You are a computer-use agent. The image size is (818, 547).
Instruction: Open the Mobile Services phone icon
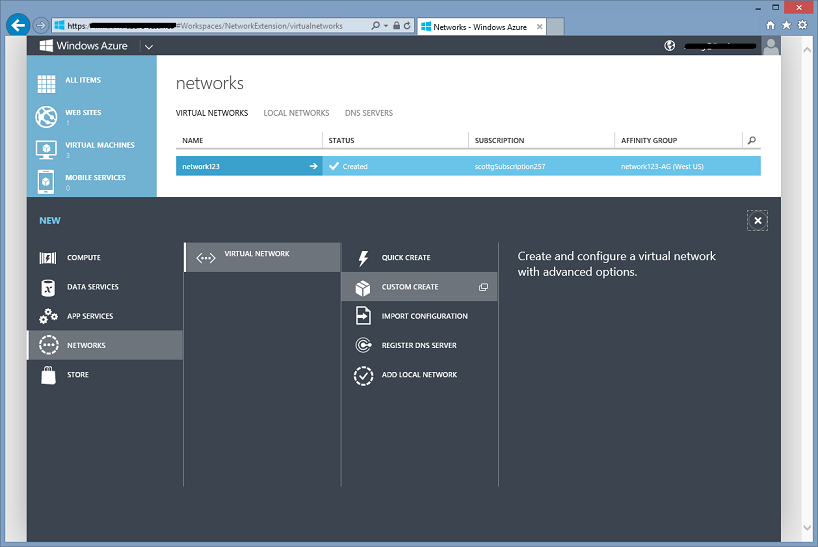46,182
